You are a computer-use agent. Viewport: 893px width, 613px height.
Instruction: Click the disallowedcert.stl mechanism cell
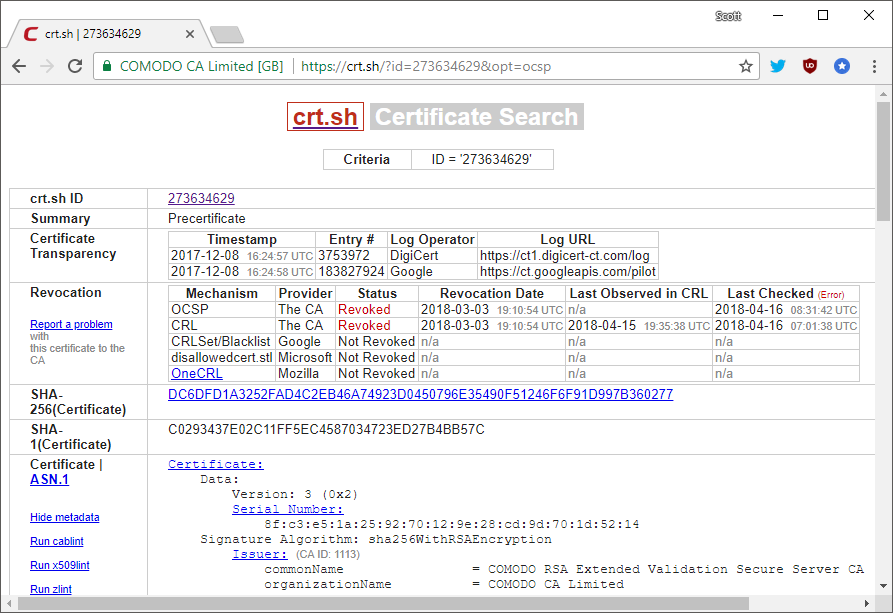pyautogui.click(x=222, y=358)
